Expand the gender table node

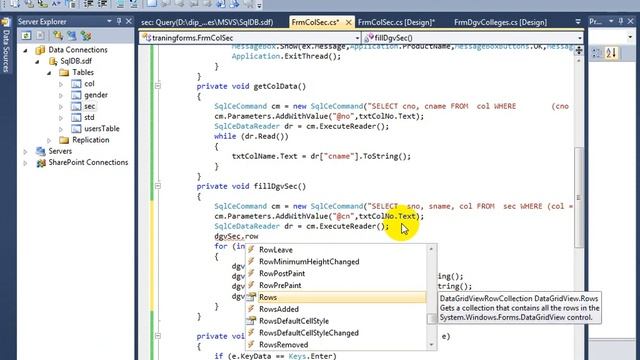[61, 95]
